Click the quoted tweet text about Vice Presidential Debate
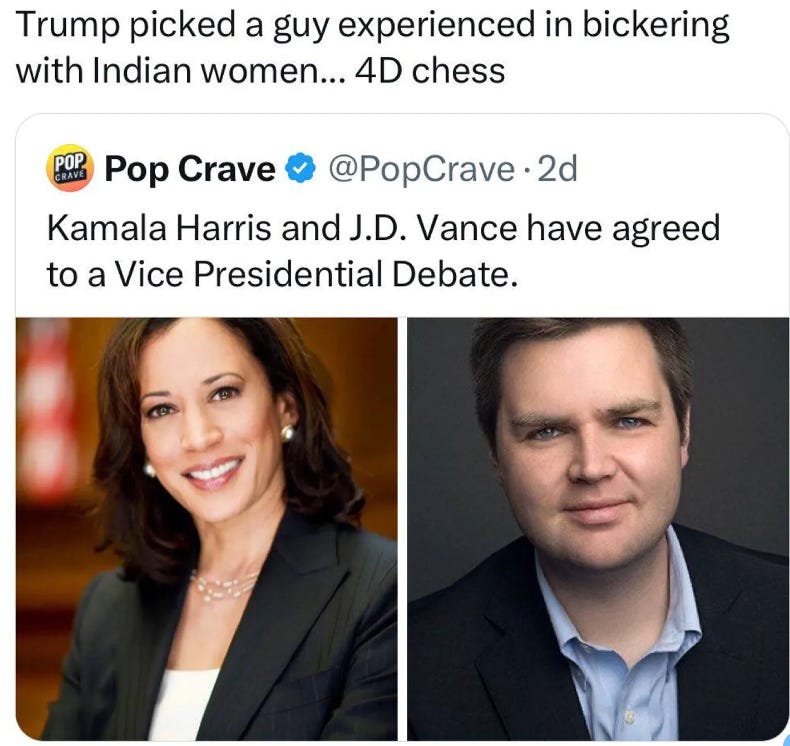The height and width of the screenshot is (746, 790). click(x=383, y=251)
